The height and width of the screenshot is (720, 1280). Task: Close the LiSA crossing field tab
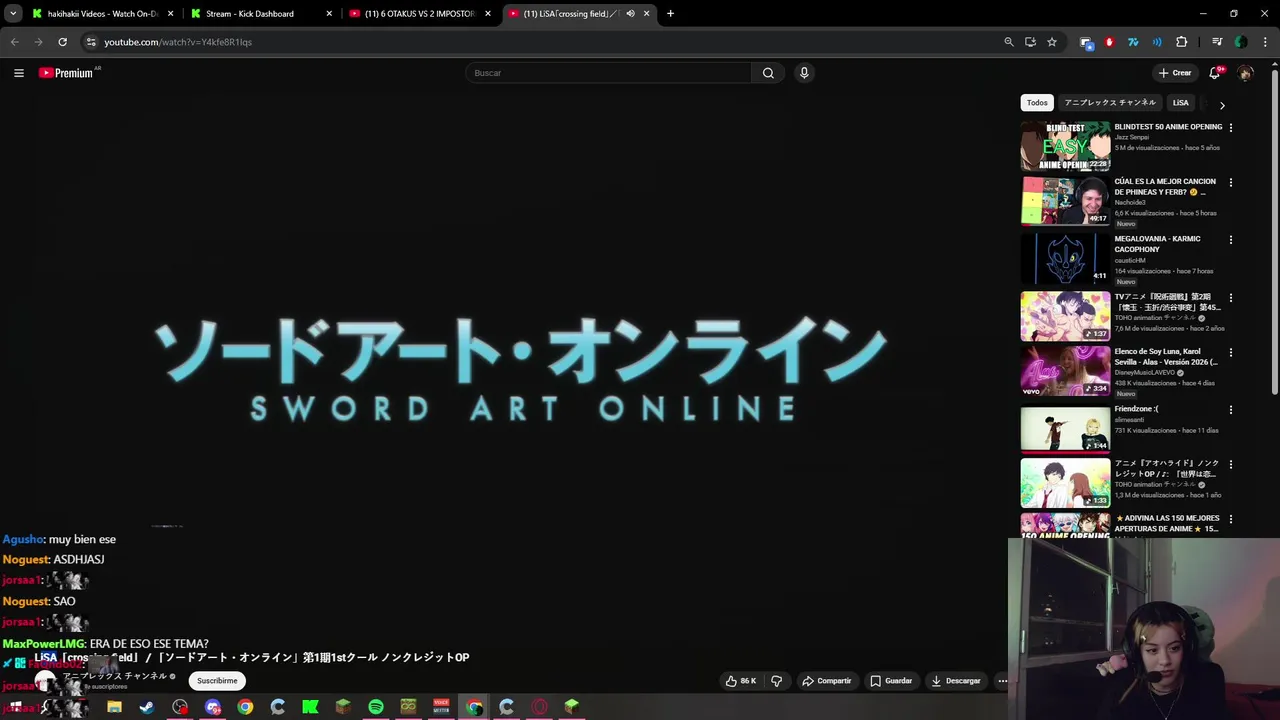coord(646,14)
